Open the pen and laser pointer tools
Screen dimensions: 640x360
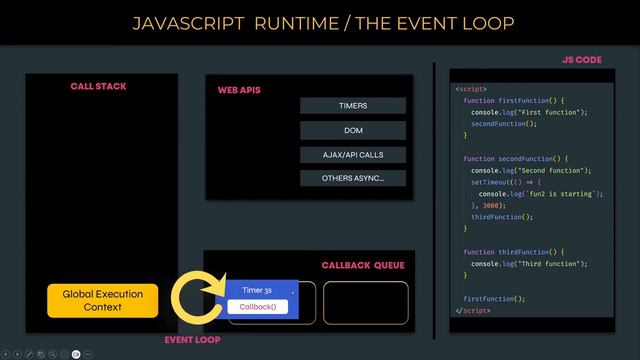29,354
